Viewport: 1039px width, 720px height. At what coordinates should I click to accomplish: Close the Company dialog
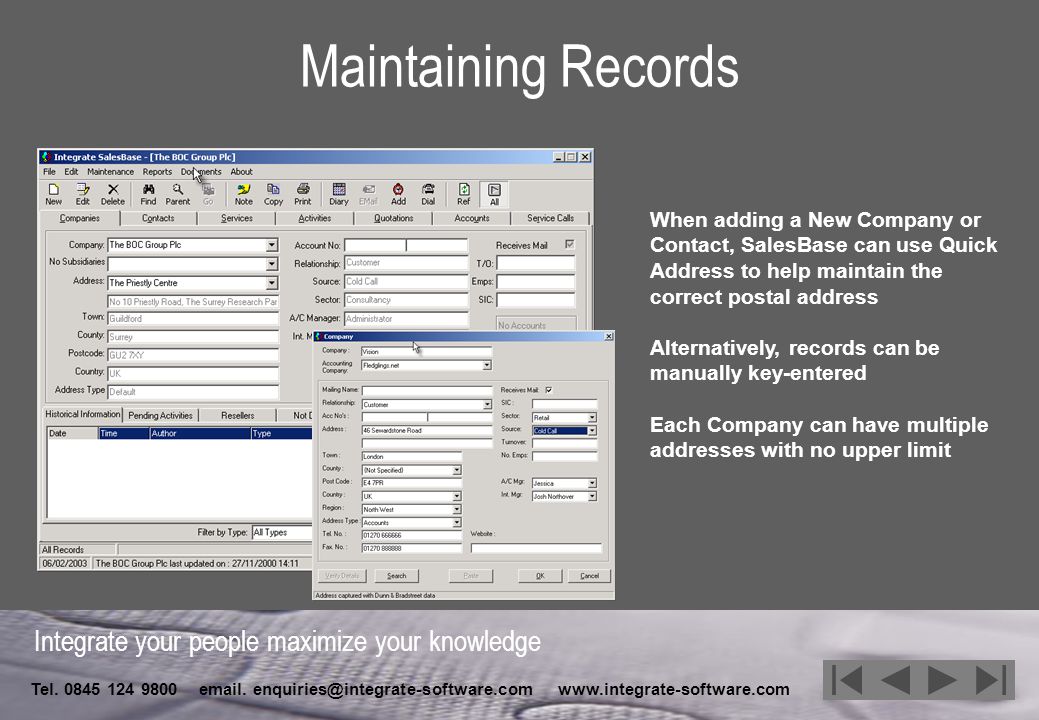pos(608,336)
